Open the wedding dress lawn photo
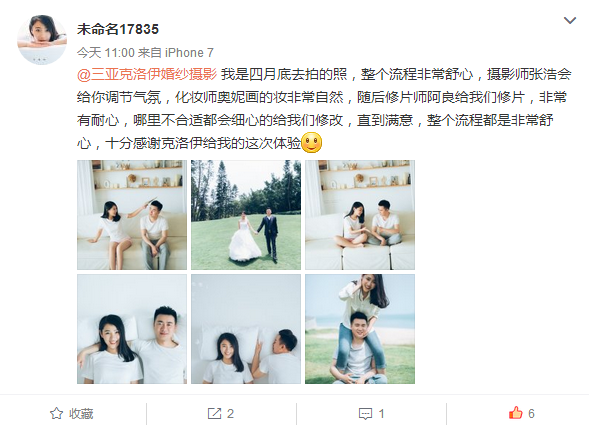 [x=246, y=215]
